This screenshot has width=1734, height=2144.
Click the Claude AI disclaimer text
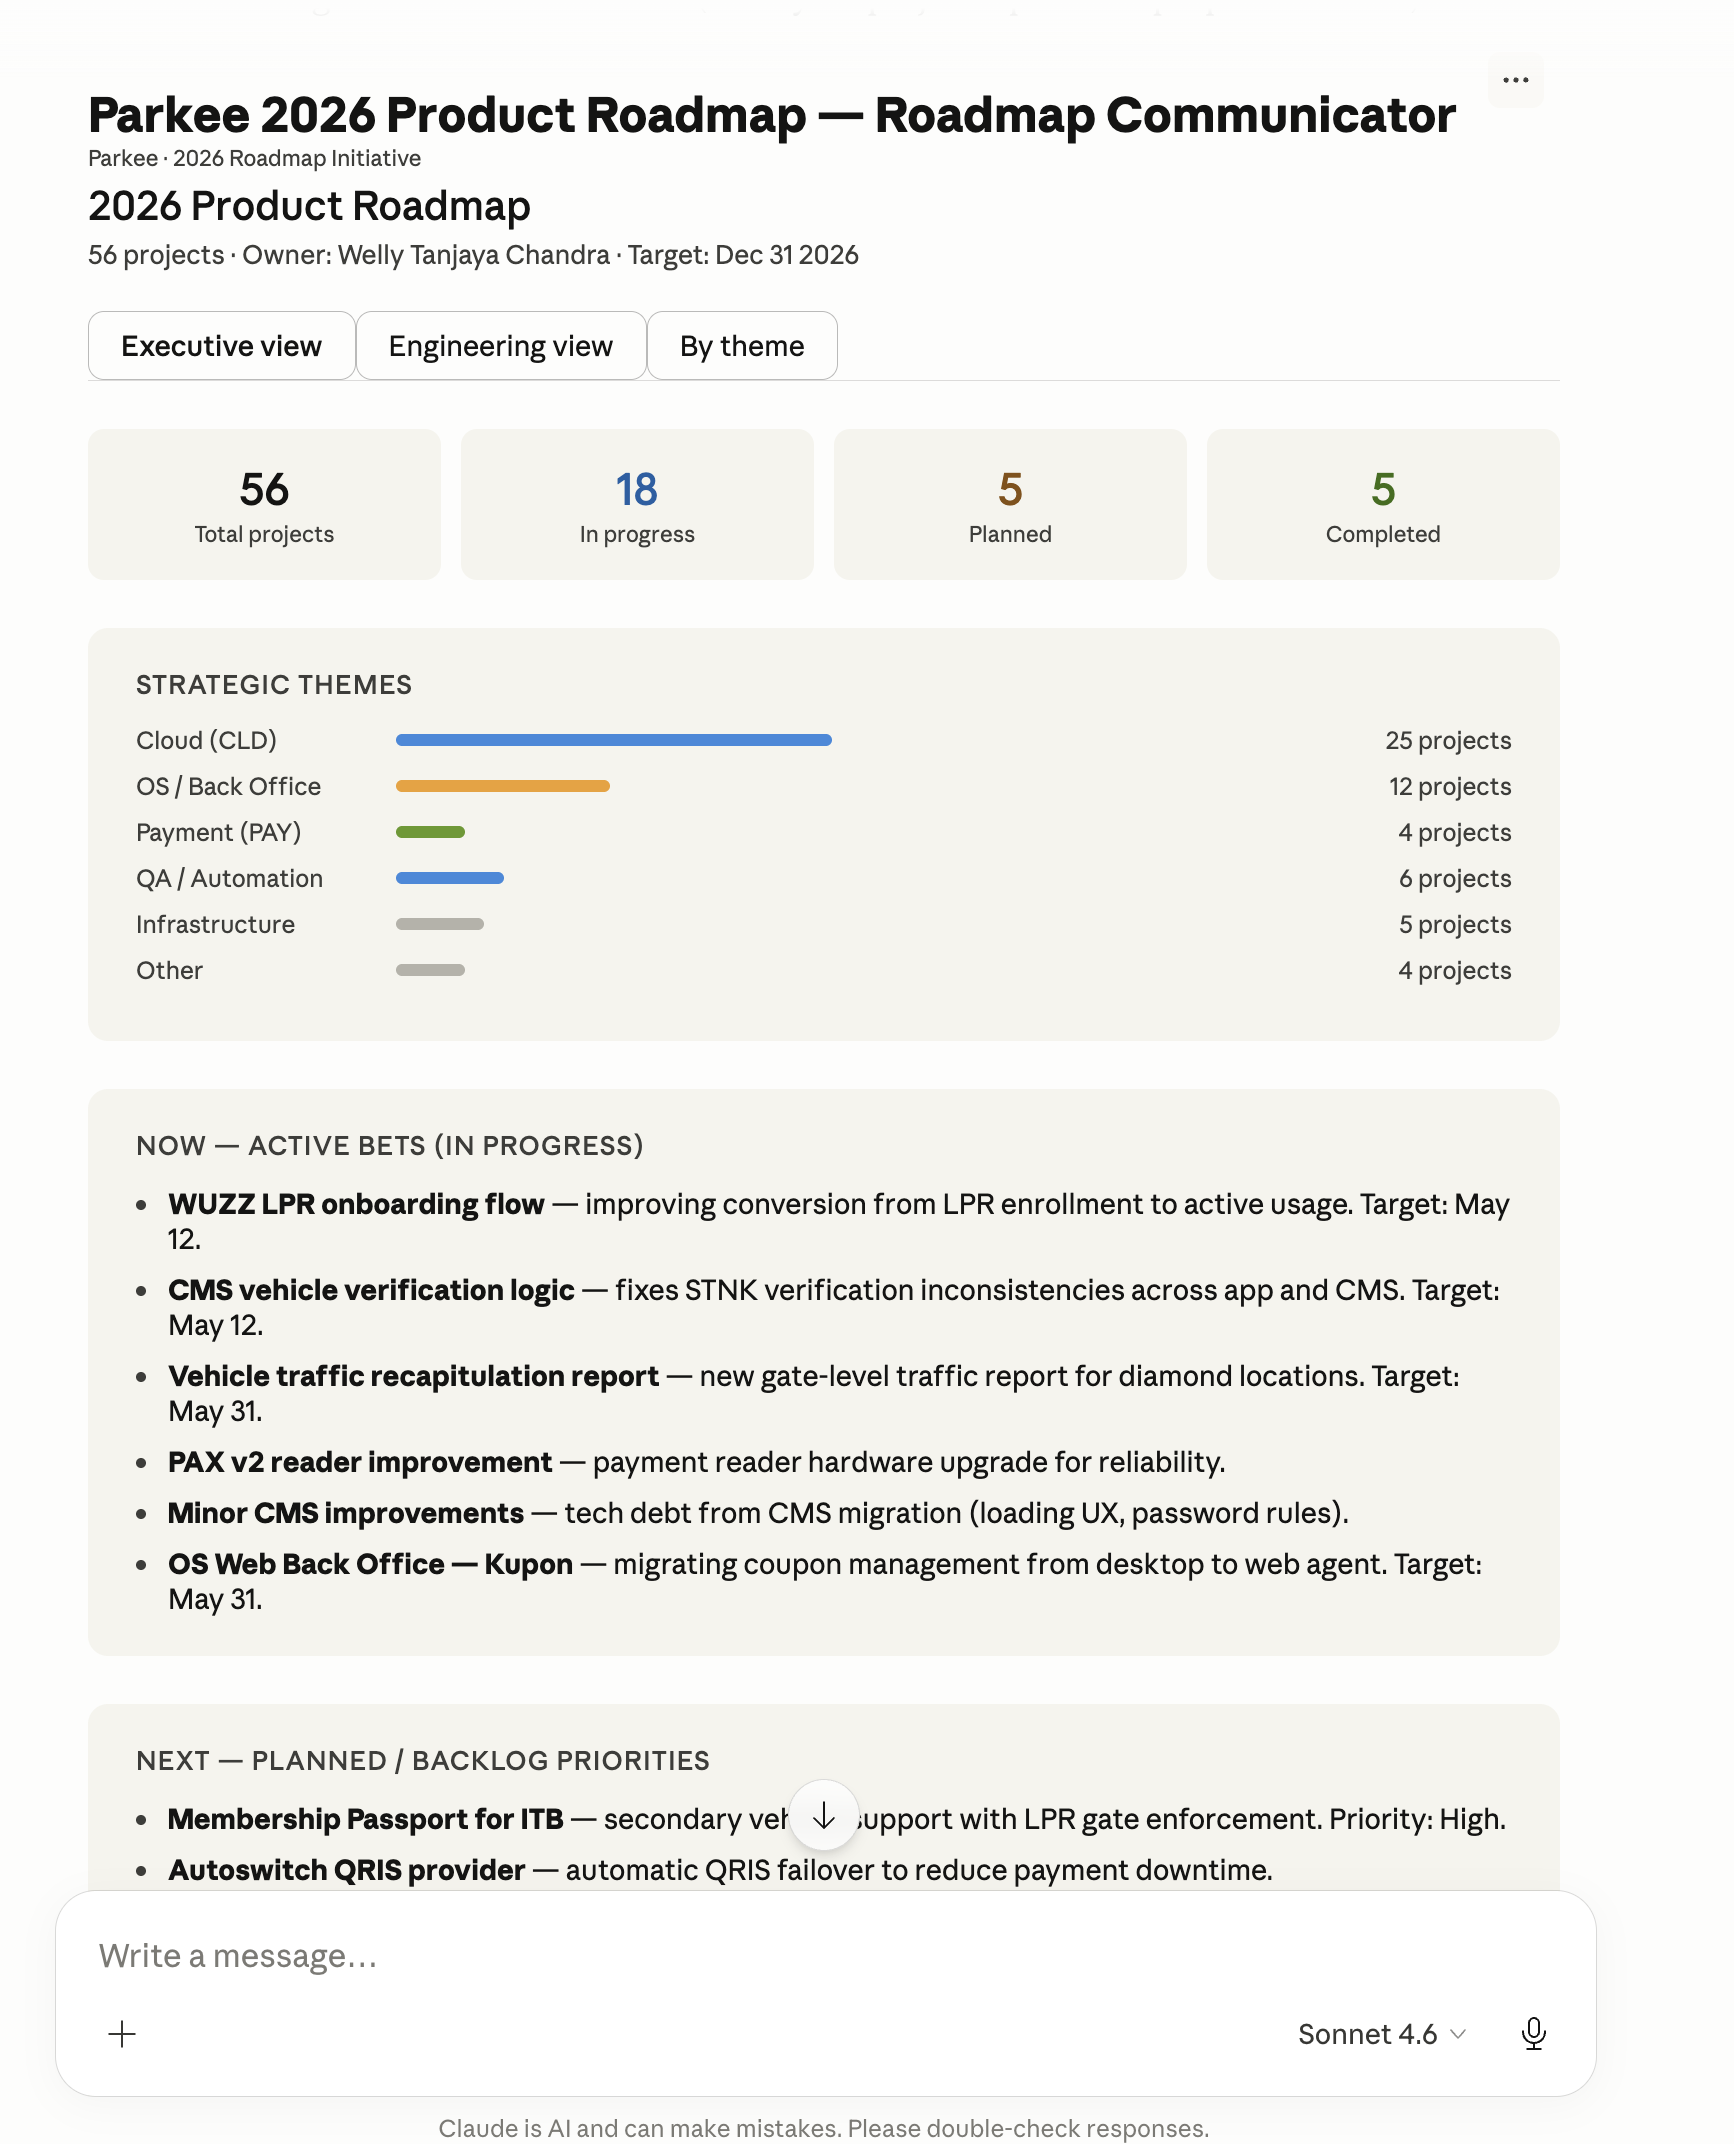[824, 2128]
